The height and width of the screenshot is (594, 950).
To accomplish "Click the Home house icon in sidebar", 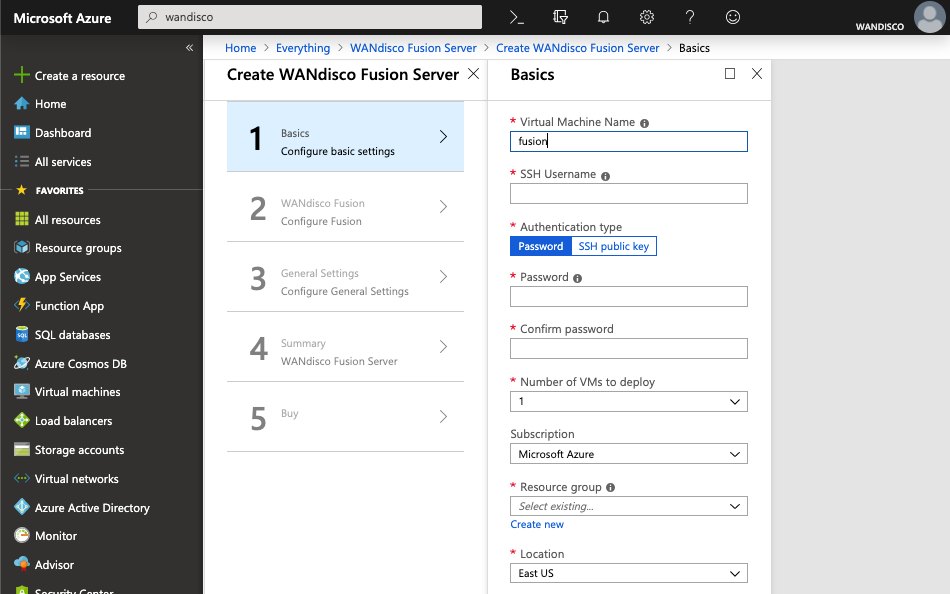I will click(21, 104).
